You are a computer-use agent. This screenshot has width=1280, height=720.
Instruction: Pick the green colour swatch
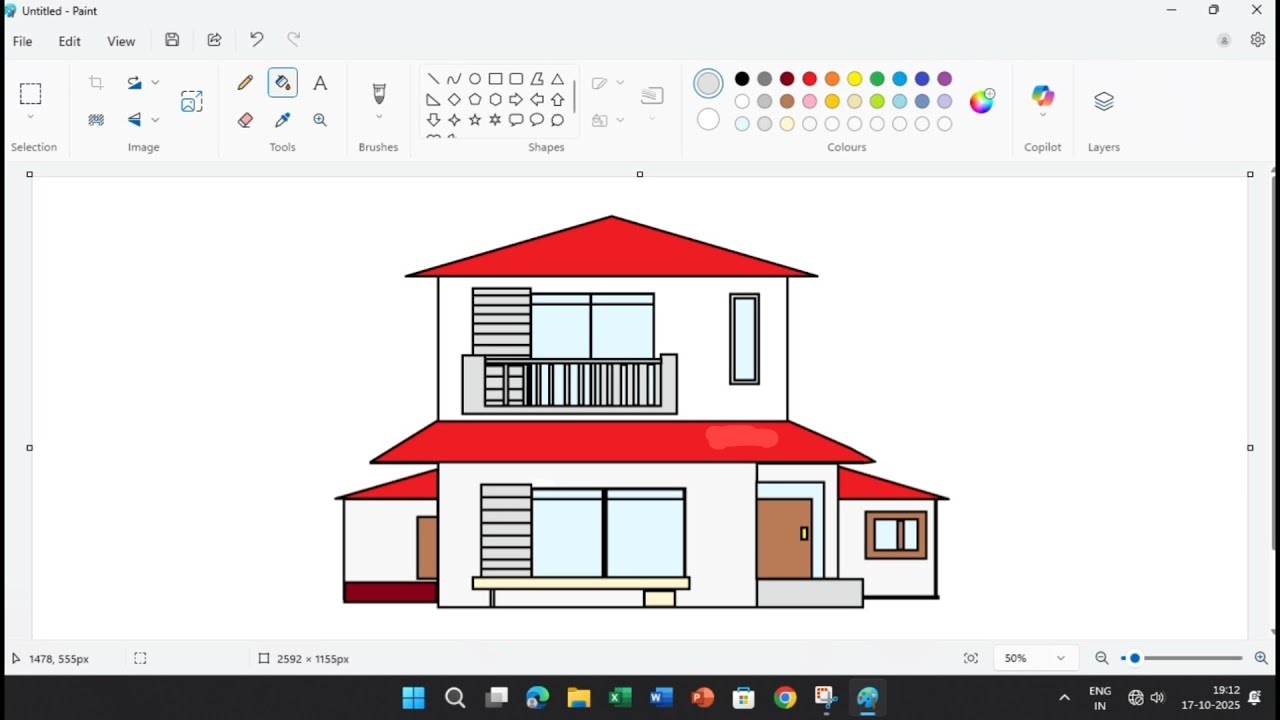(x=877, y=79)
